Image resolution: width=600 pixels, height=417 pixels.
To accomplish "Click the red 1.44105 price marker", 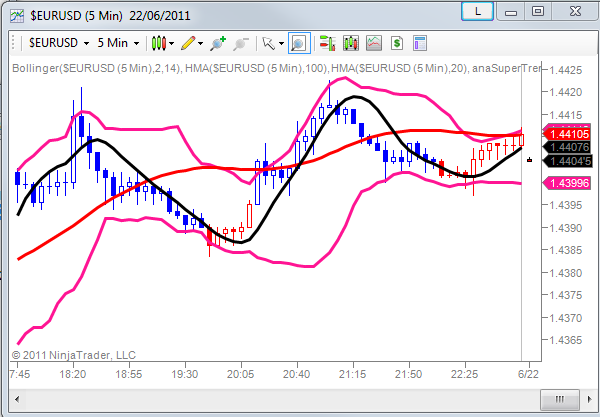I will (x=568, y=134).
